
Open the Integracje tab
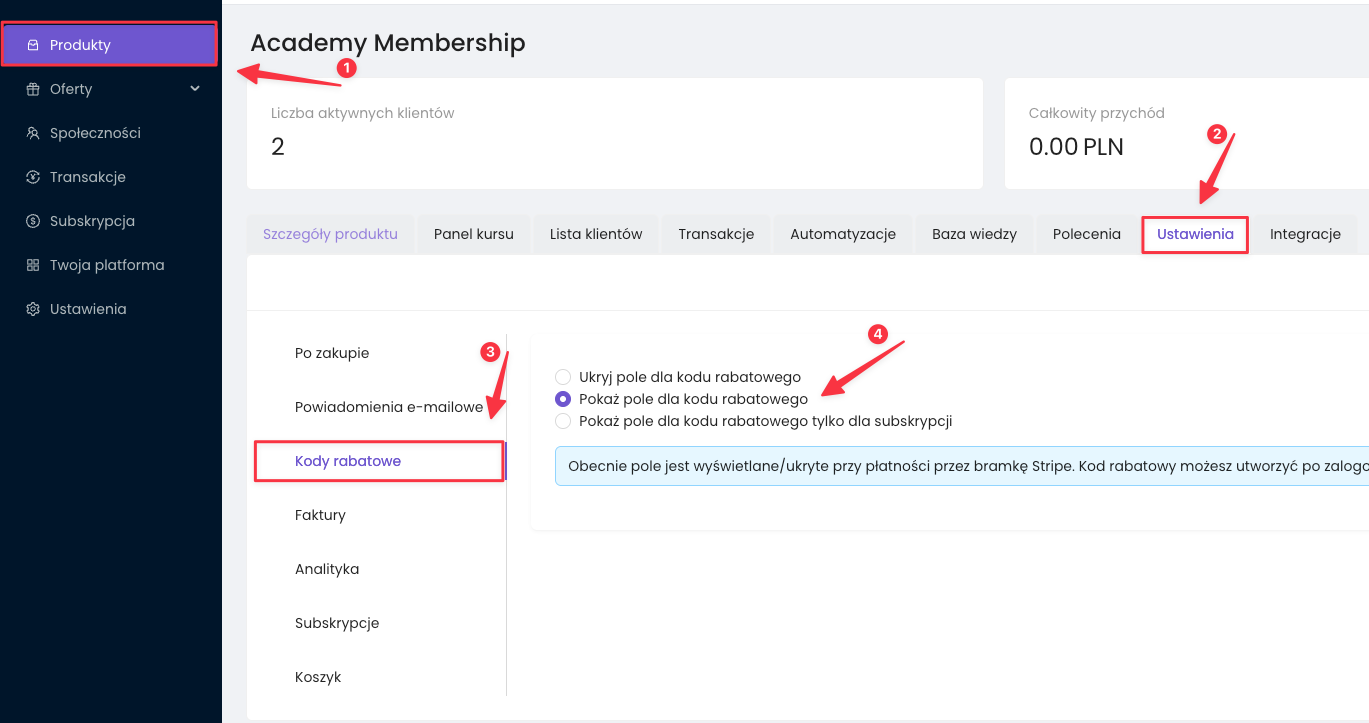(1305, 234)
